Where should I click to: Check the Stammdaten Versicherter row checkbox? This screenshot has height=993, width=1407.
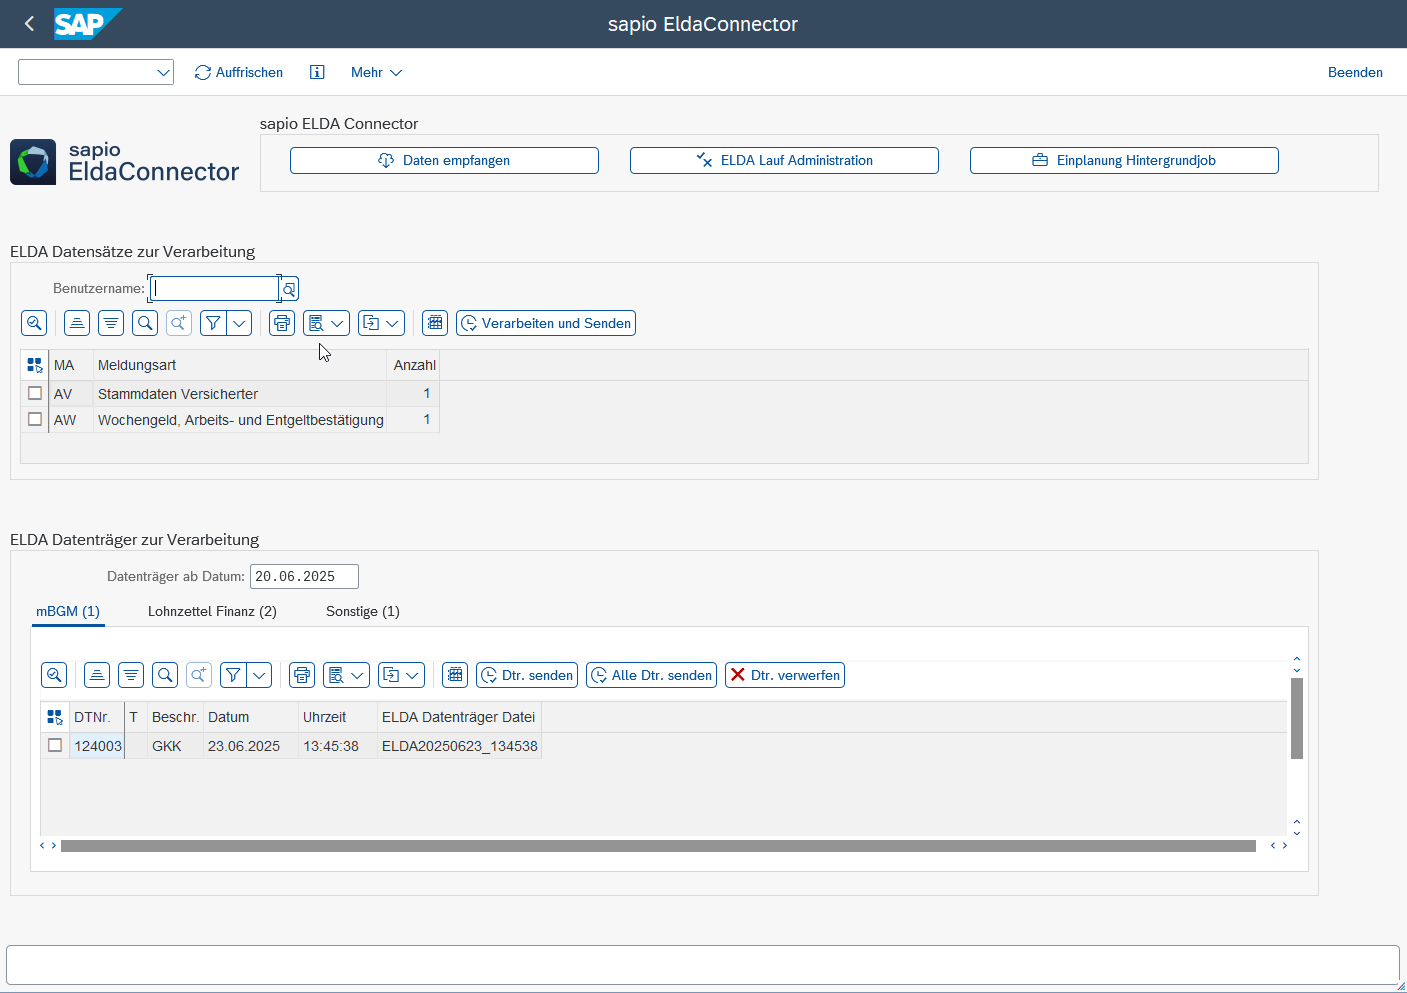pyautogui.click(x=35, y=393)
